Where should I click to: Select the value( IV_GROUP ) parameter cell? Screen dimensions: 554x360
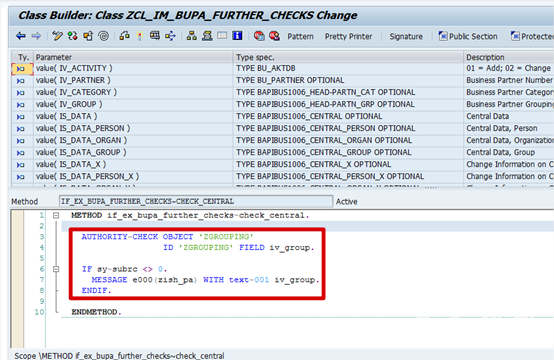133,105
